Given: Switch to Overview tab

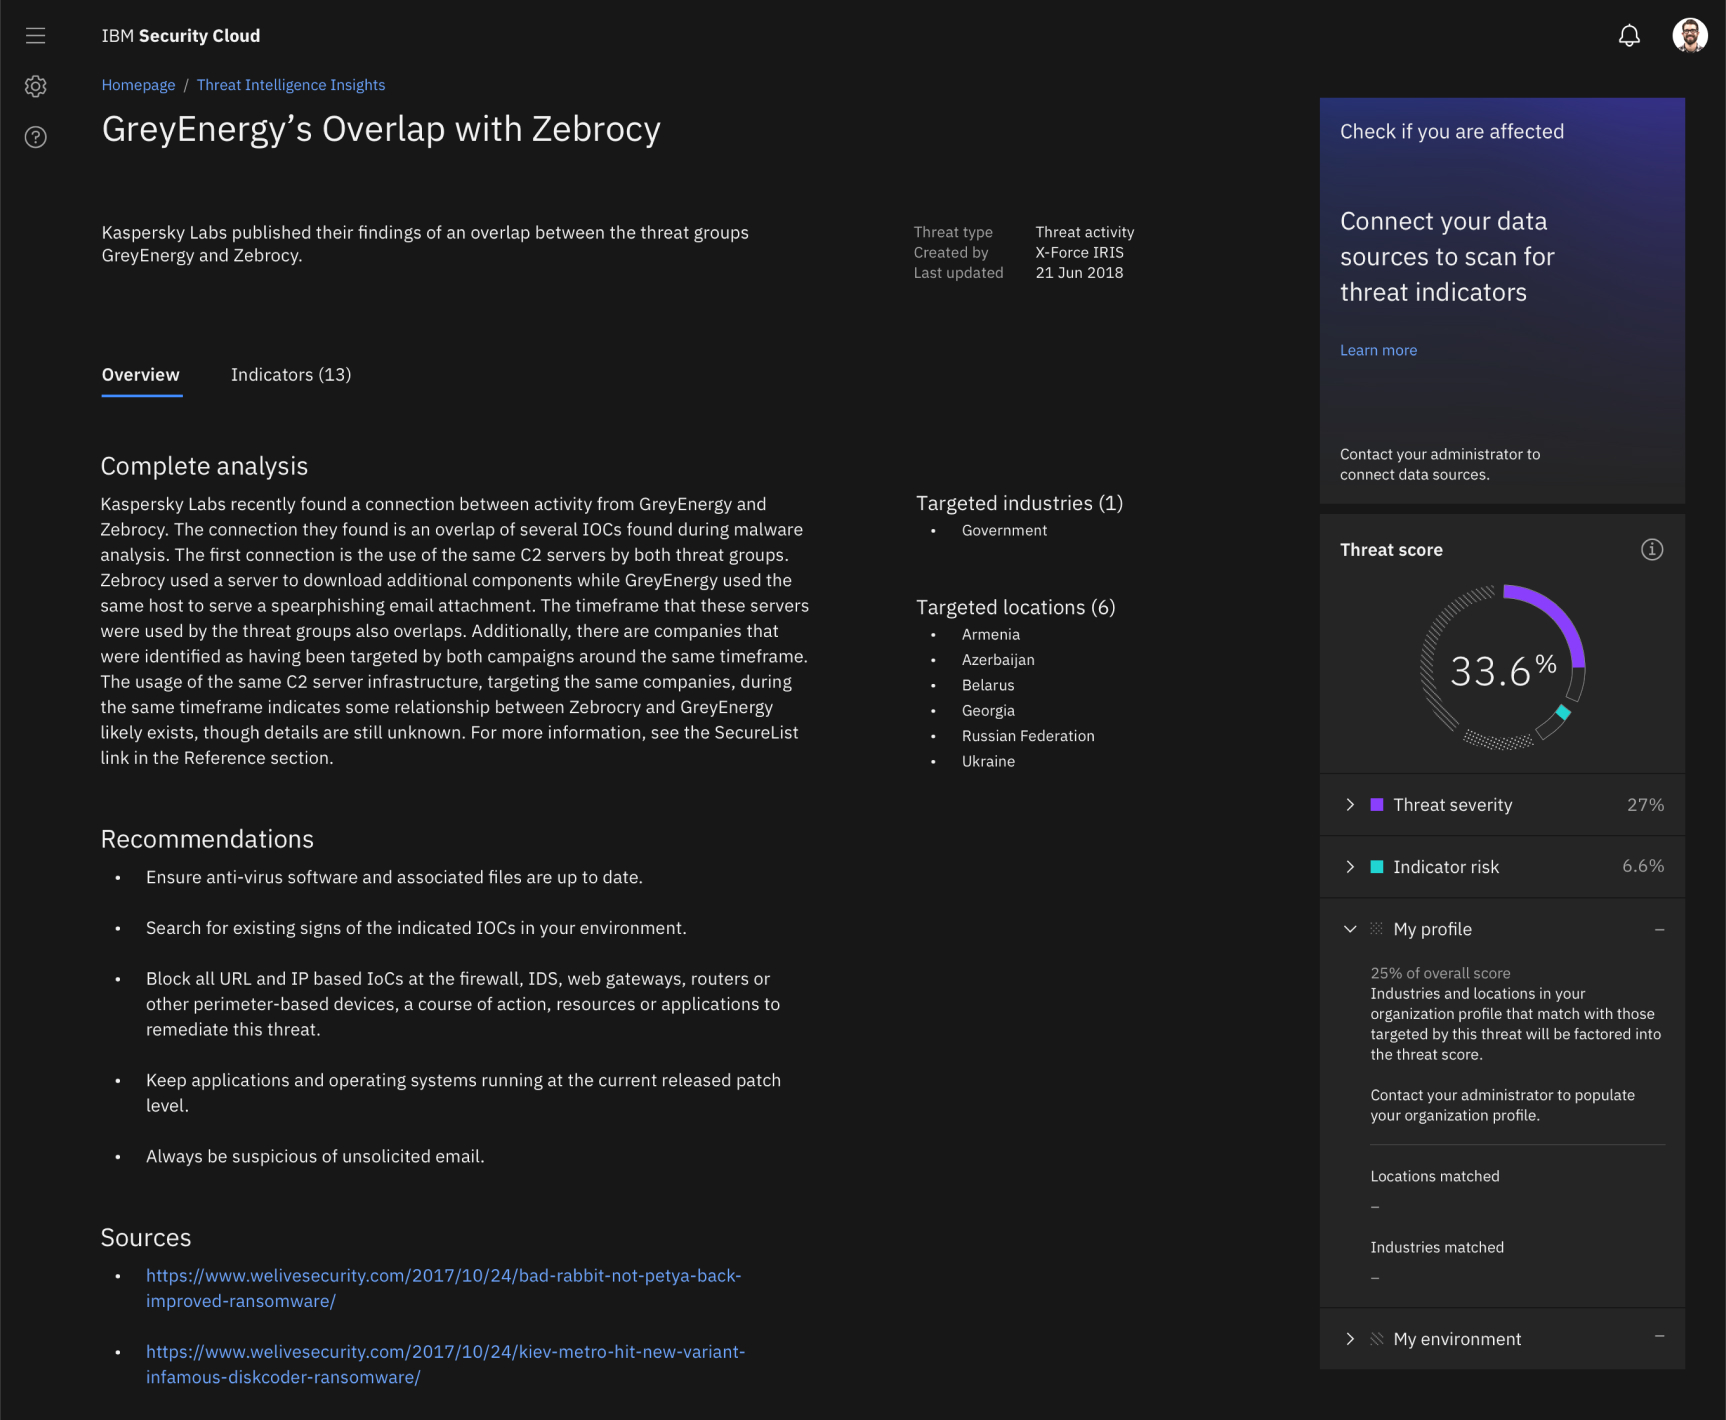Looking at the screenshot, I should pyautogui.click(x=141, y=375).
